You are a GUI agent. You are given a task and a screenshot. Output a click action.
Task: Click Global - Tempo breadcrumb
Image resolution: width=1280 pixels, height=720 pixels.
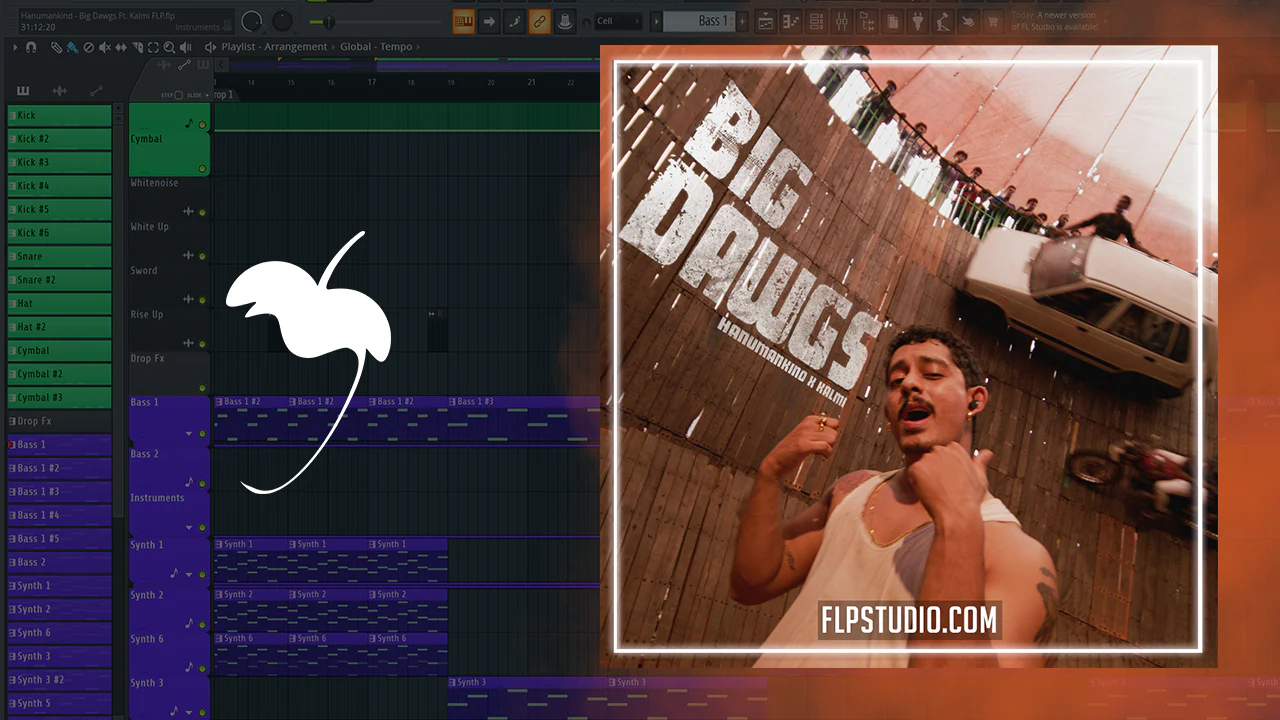point(376,47)
